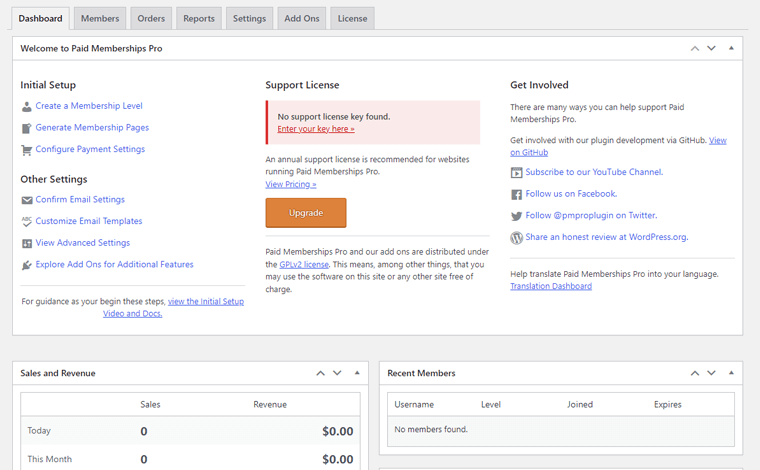Click the person icon beside Create a Membership Level
This screenshot has height=470, width=760.
pos(27,107)
